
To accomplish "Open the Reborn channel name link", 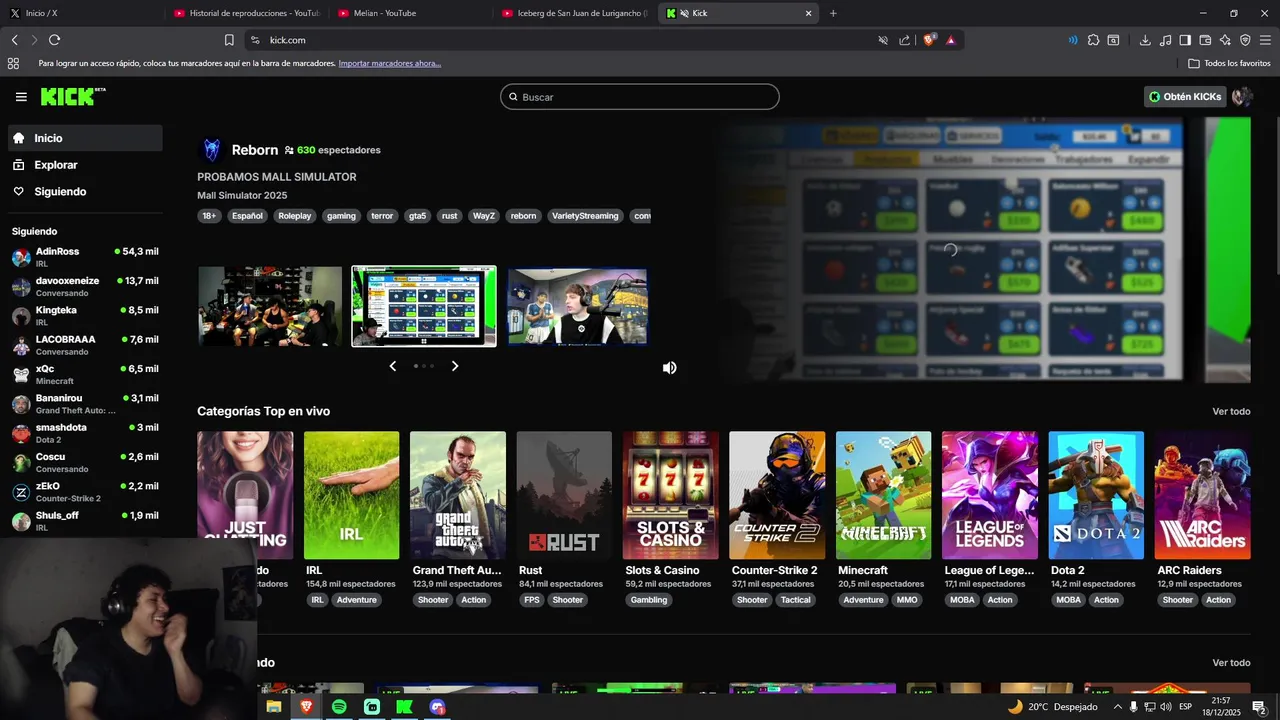I will point(255,150).
